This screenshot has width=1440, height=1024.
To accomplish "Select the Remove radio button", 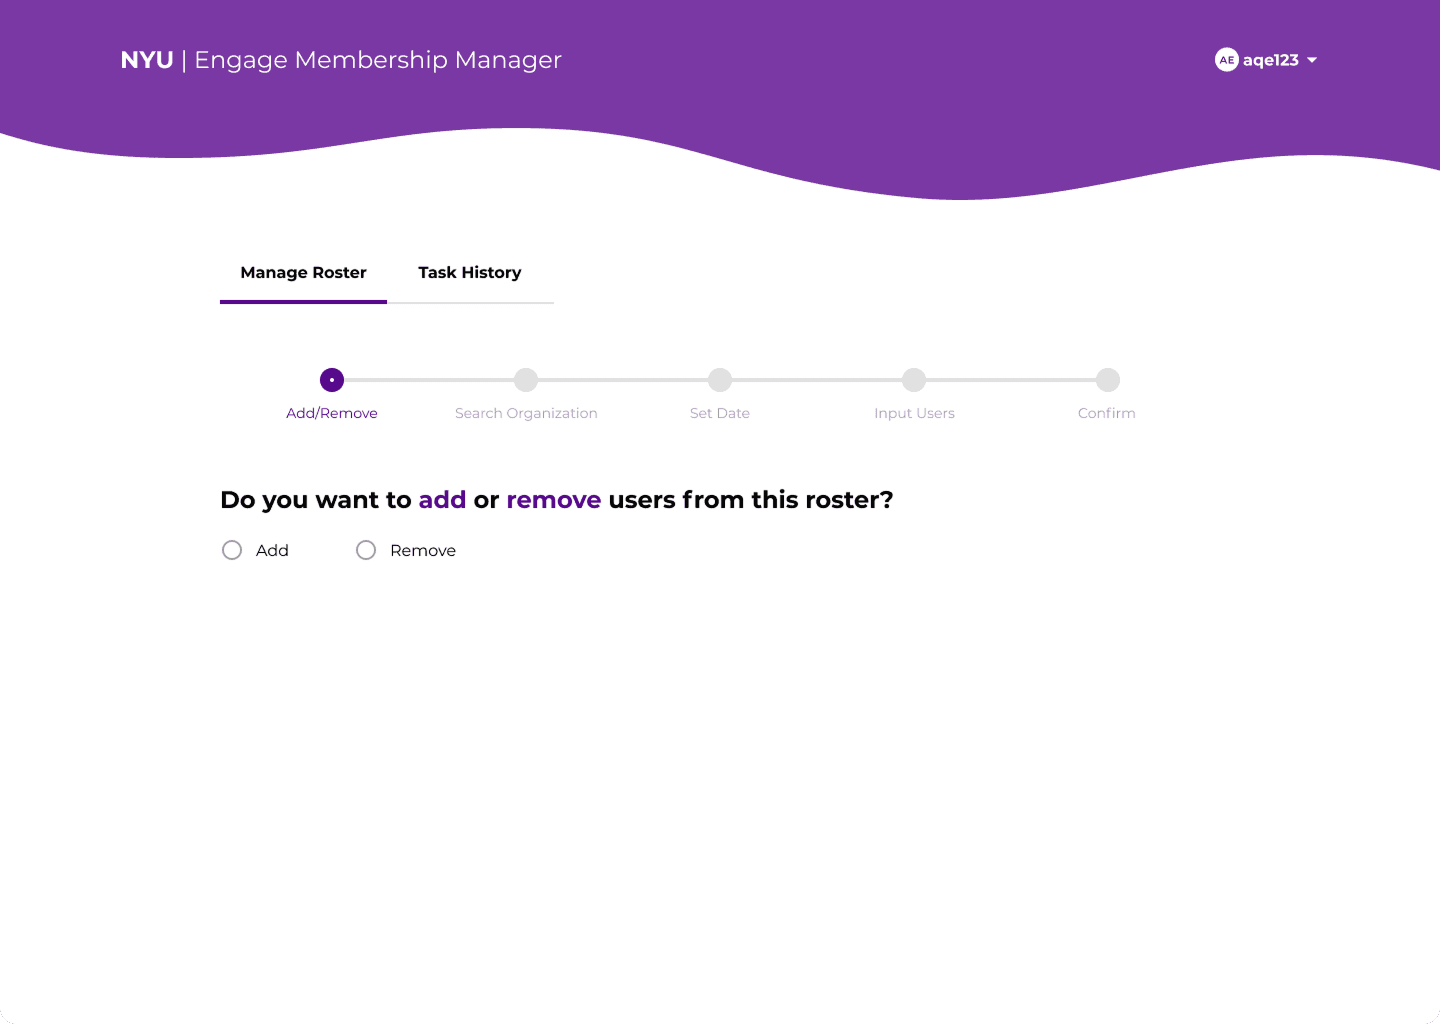I will pos(366,550).
